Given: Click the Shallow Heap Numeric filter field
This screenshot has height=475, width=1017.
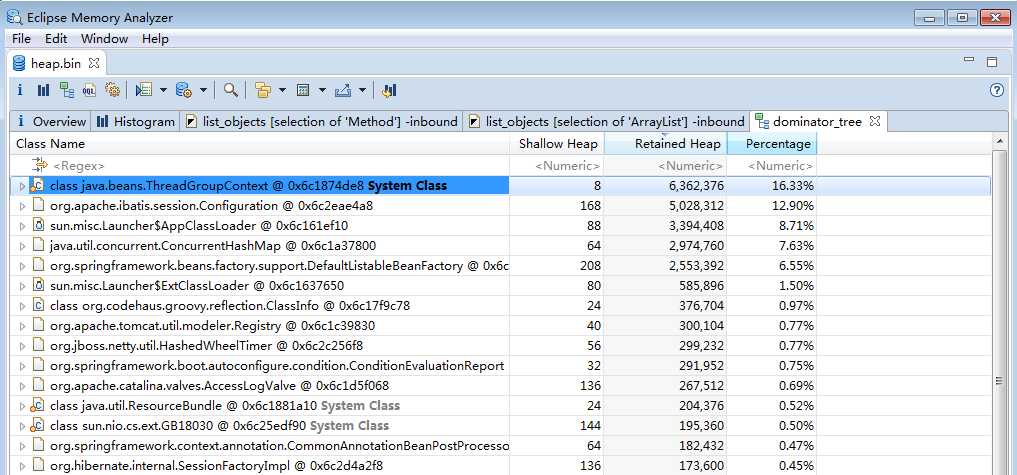Looking at the screenshot, I should pos(556,165).
